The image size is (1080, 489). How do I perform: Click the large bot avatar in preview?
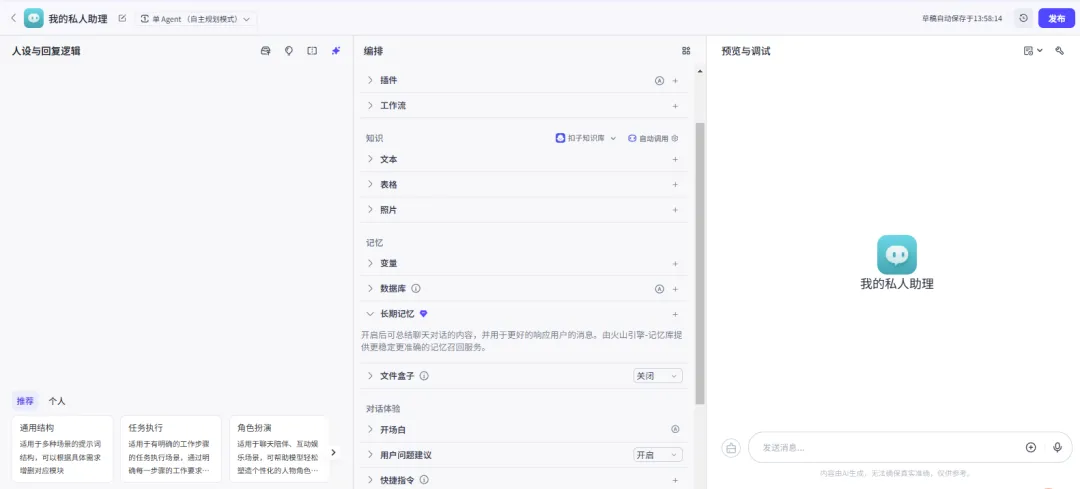tap(897, 255)
